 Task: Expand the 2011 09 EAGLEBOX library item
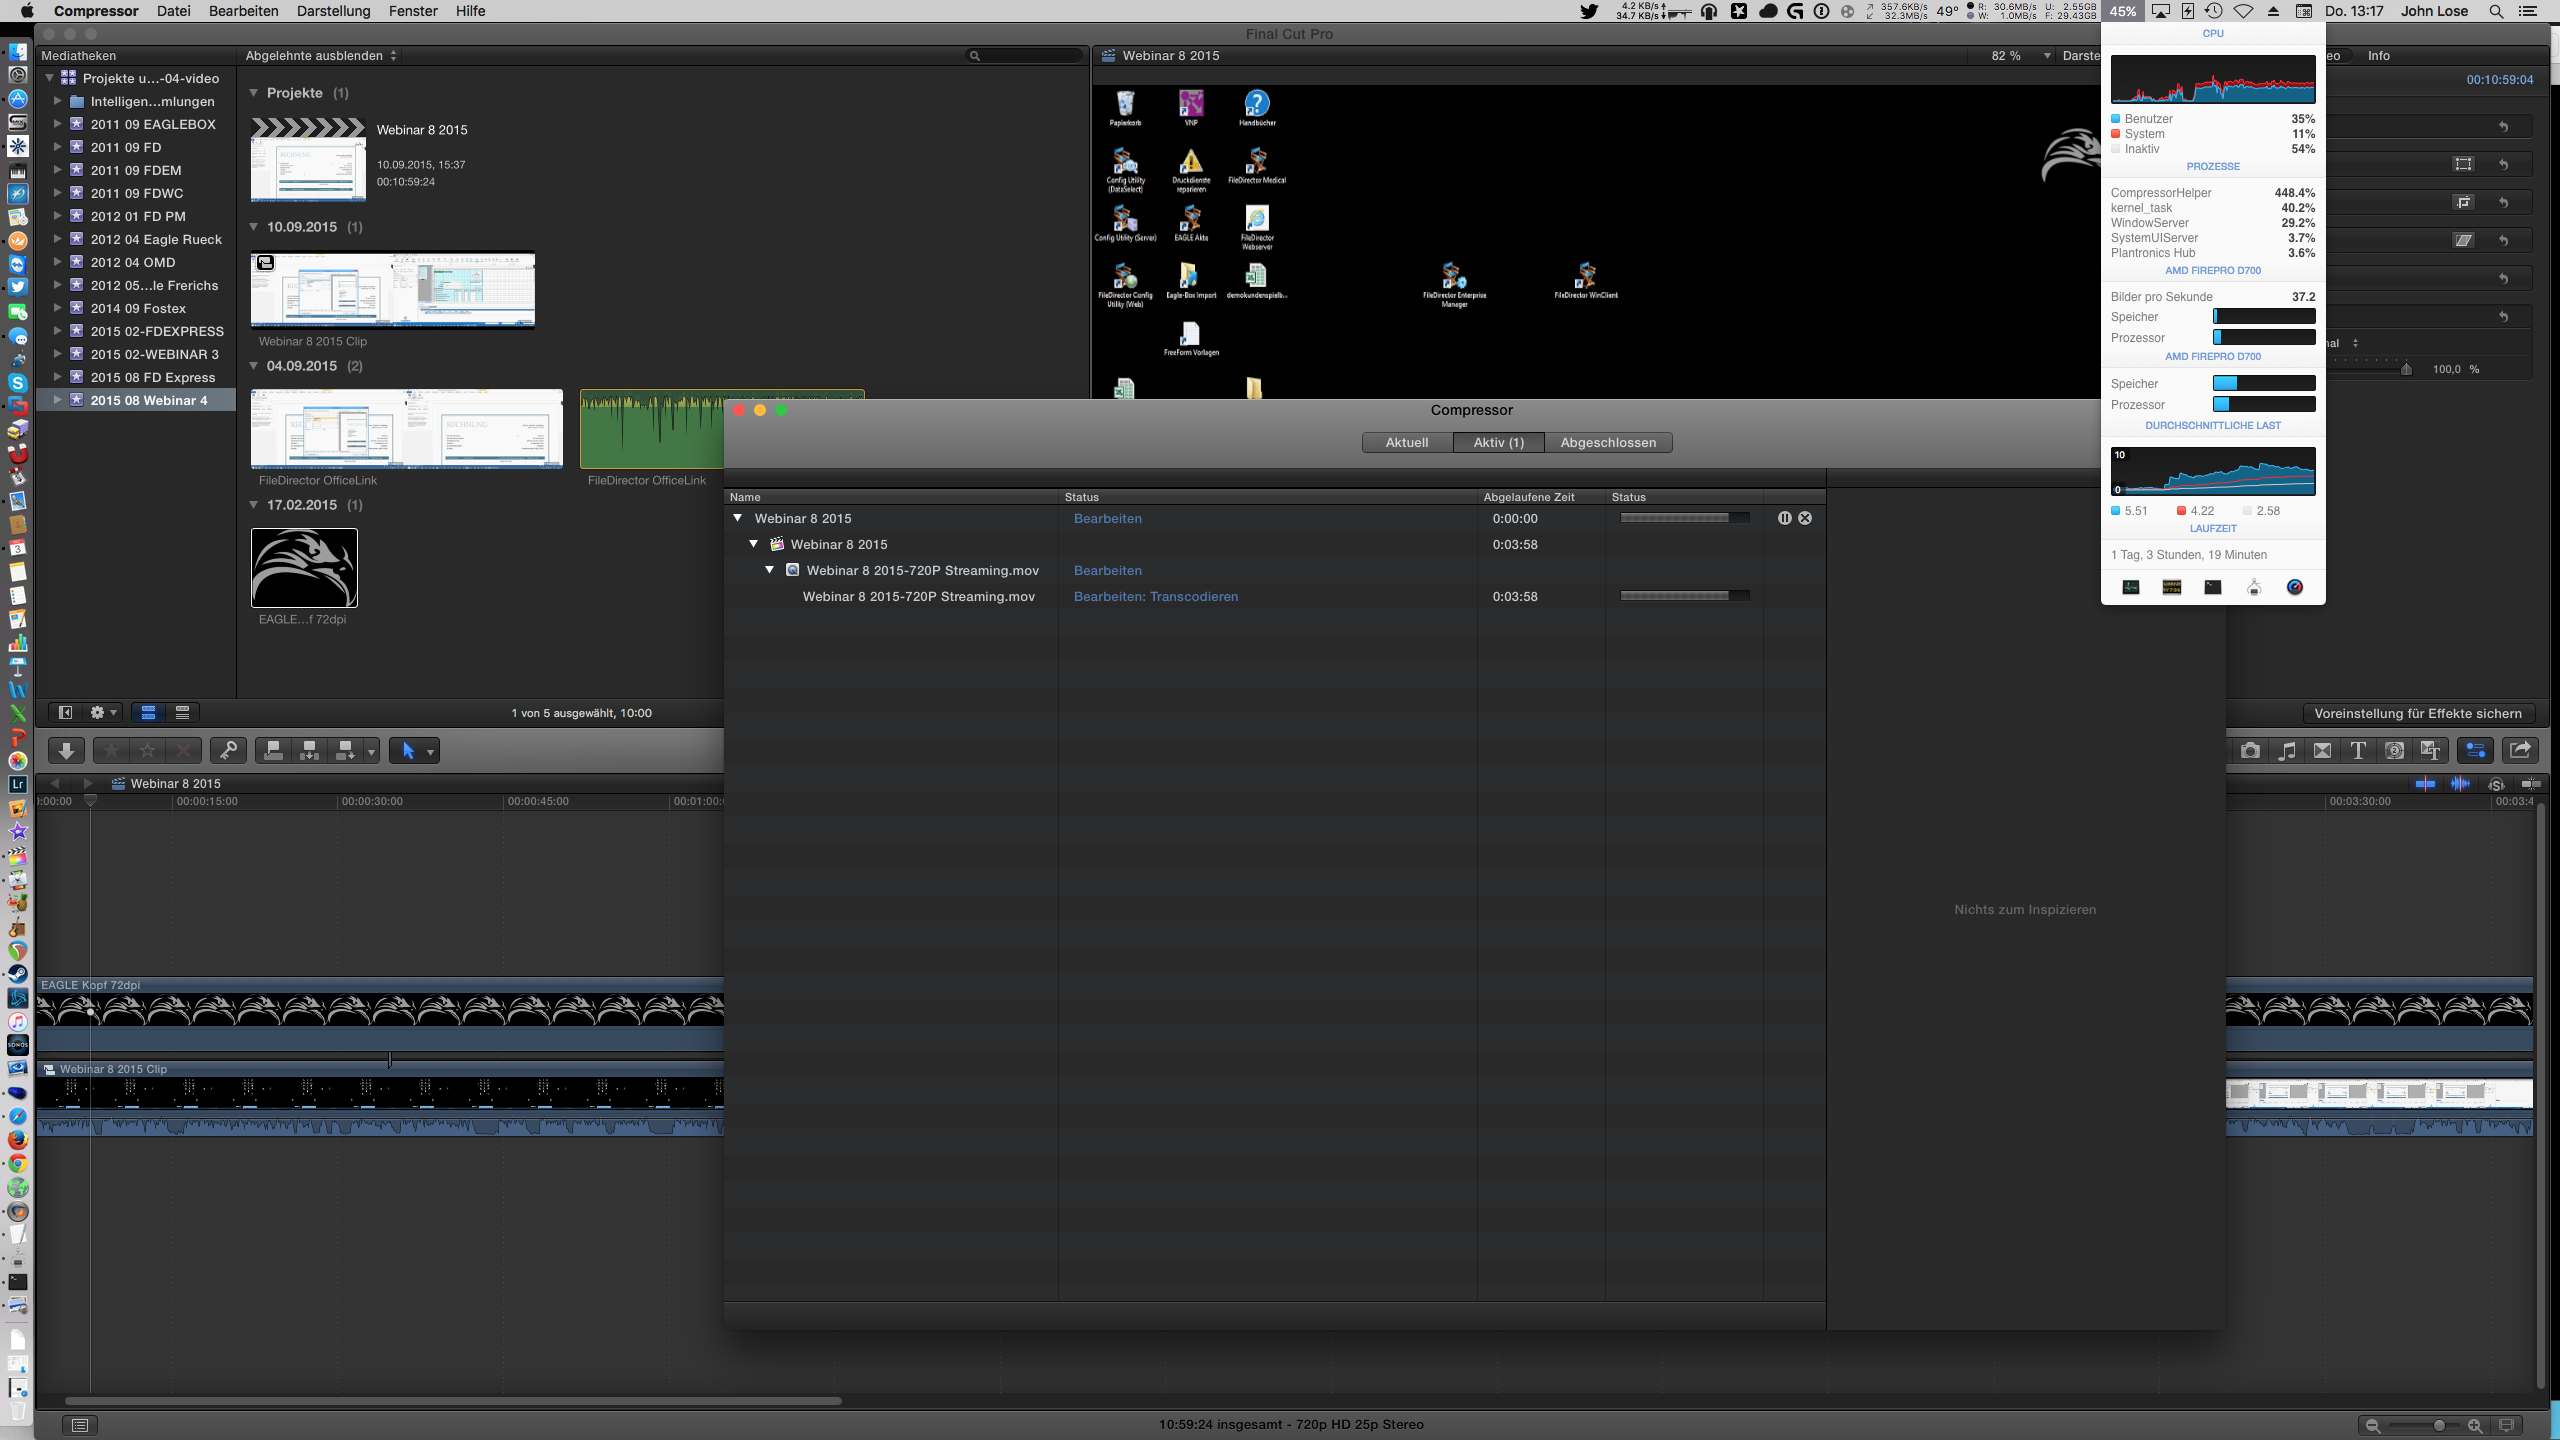pyautogui.click(x=57, y=124)
